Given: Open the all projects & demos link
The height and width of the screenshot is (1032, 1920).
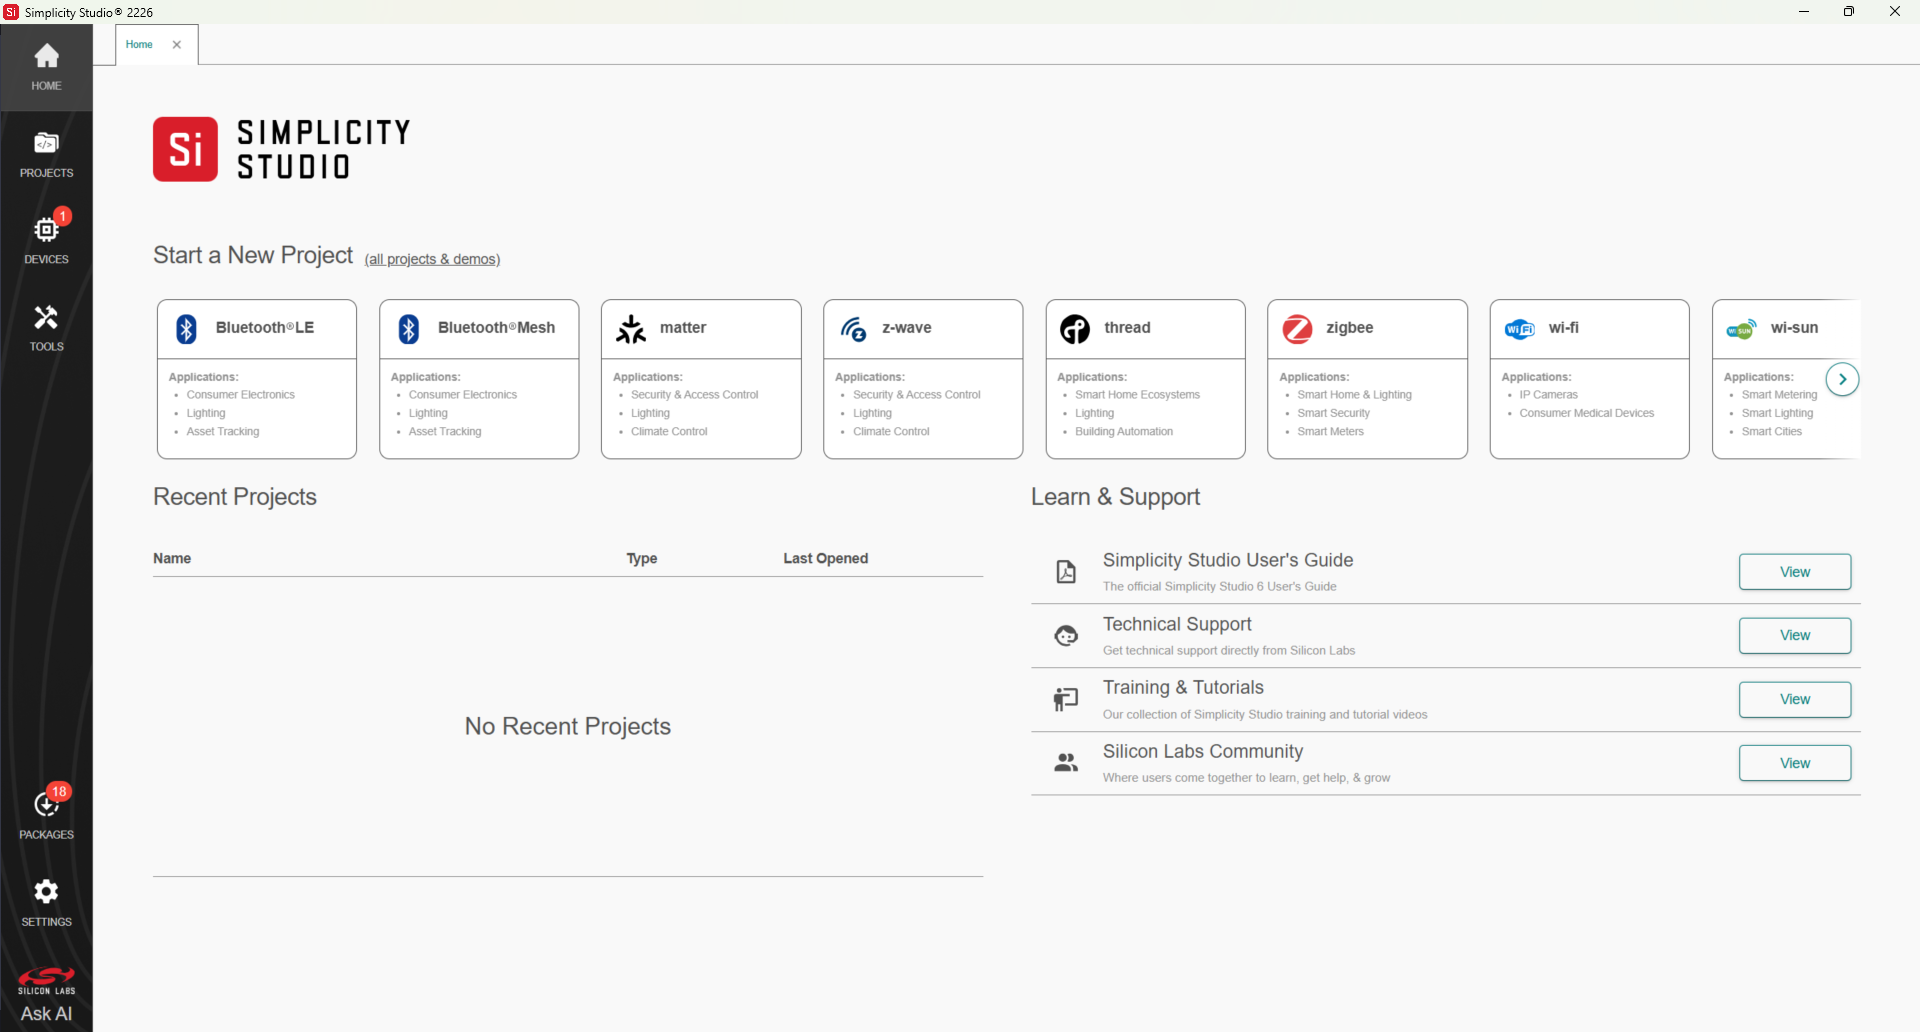Looking at the screenshot, I should pyautogui.click(x=432, y=259).
